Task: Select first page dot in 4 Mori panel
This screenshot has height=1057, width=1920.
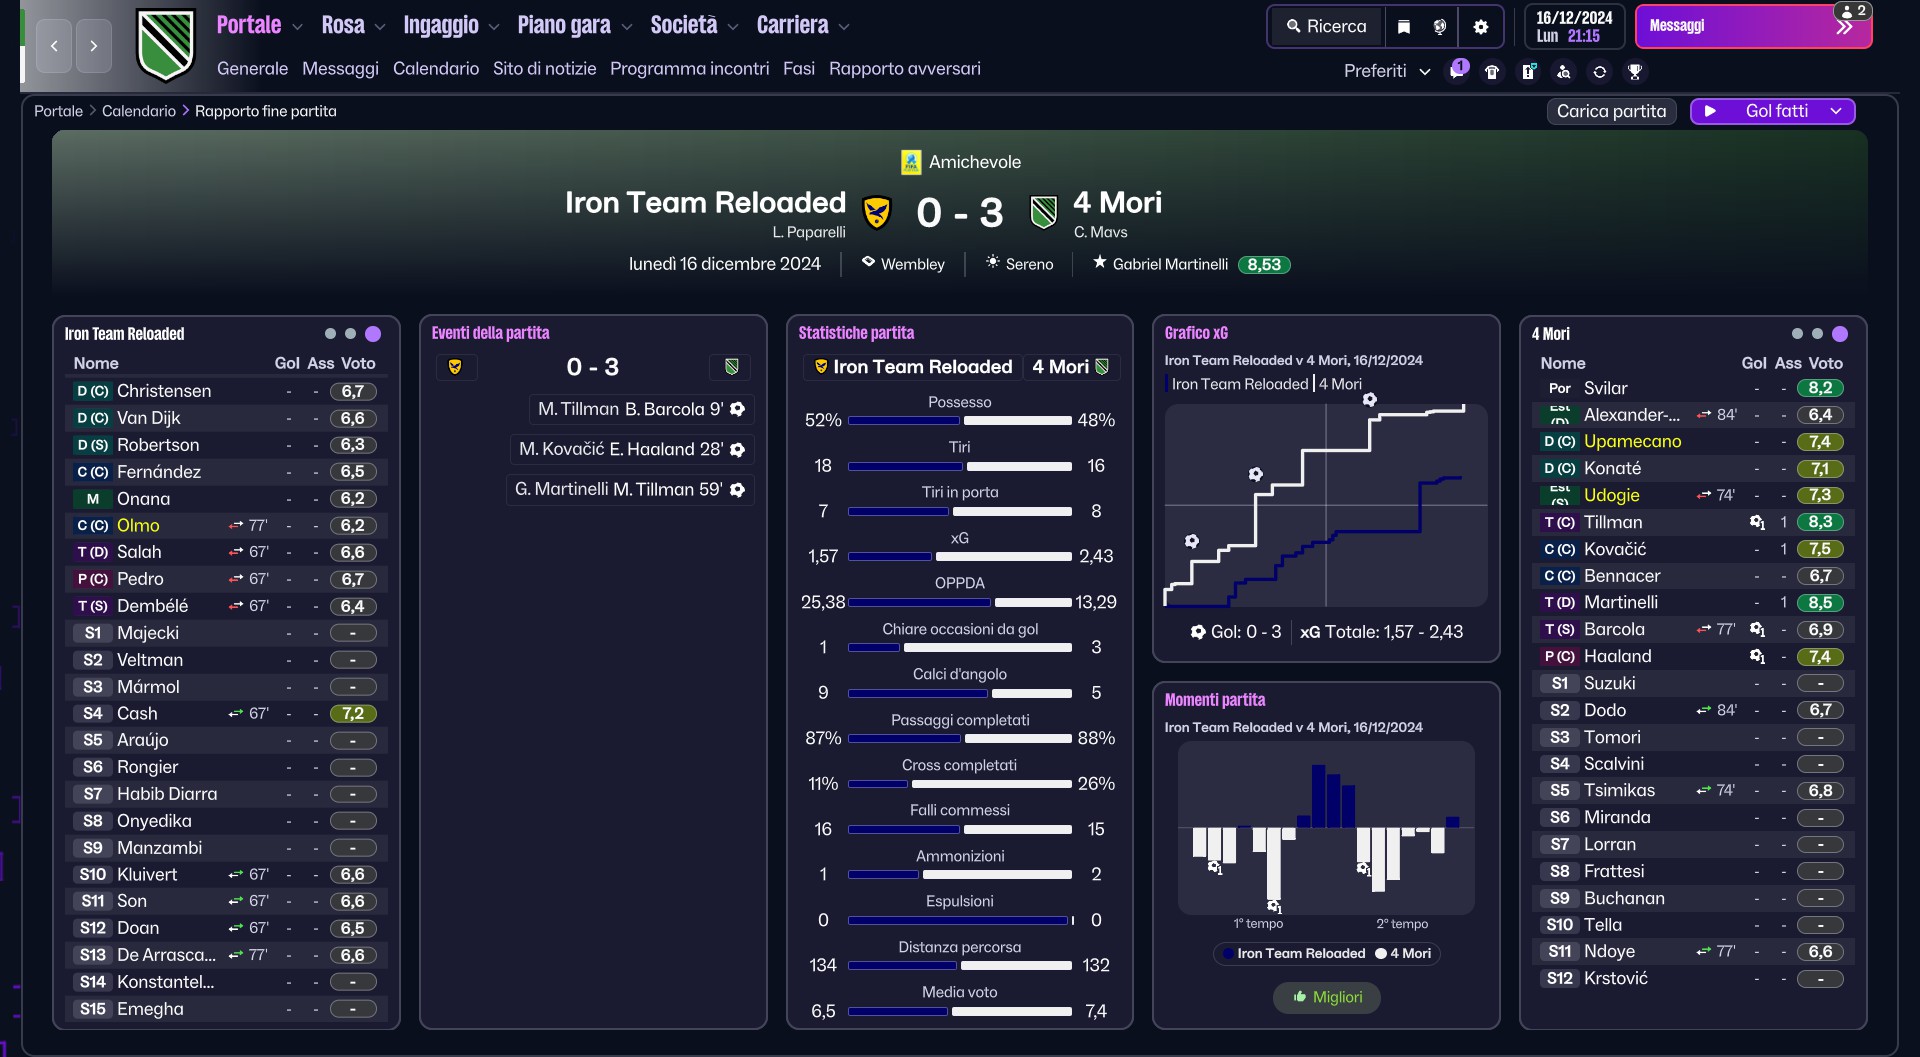Action: coord(1797,334)
